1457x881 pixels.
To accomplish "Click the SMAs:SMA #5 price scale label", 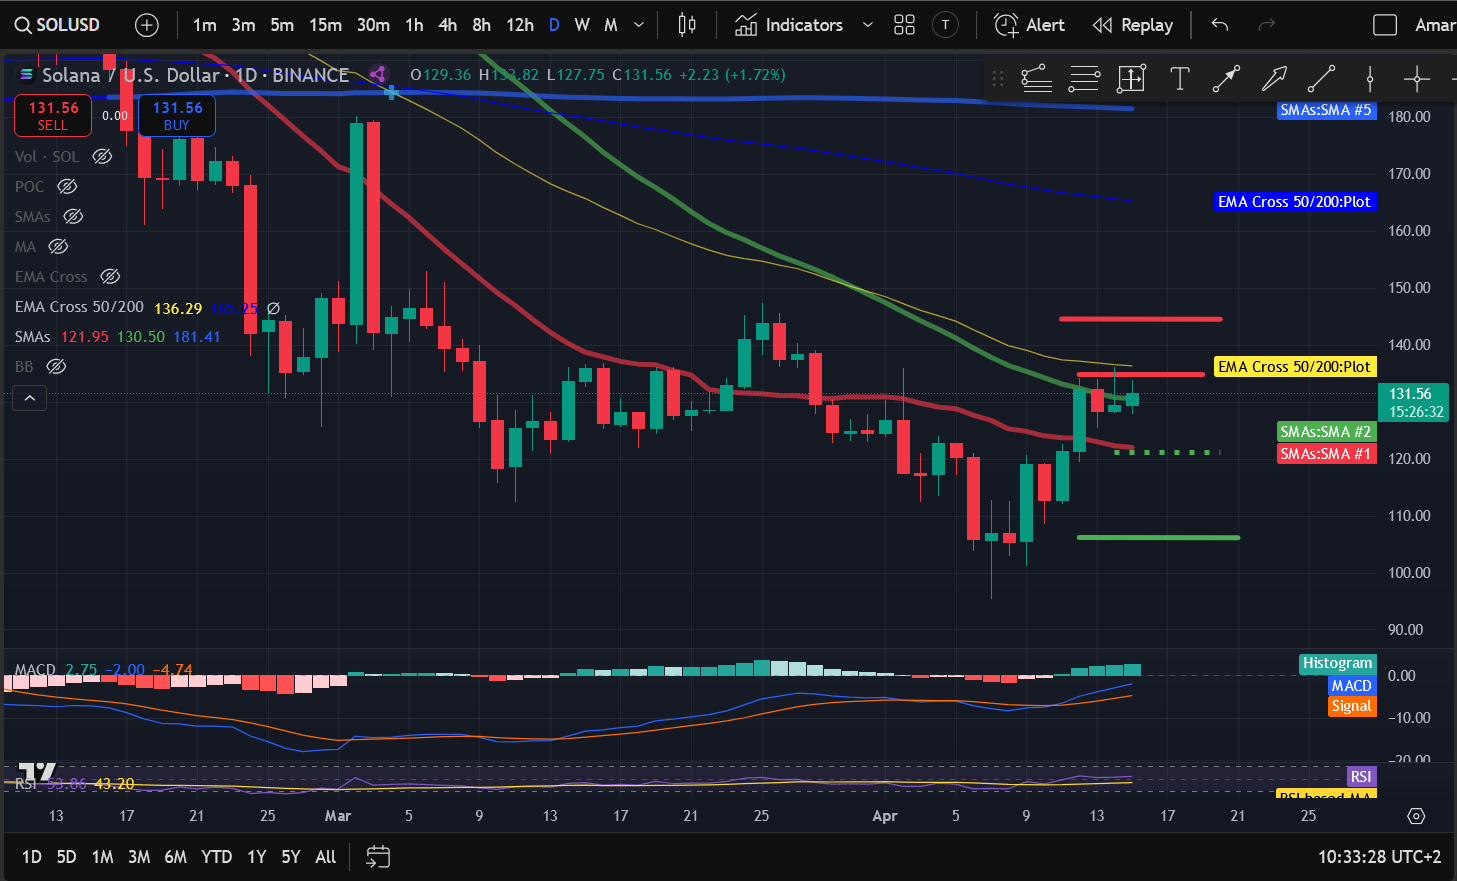I will point(1325,110).
